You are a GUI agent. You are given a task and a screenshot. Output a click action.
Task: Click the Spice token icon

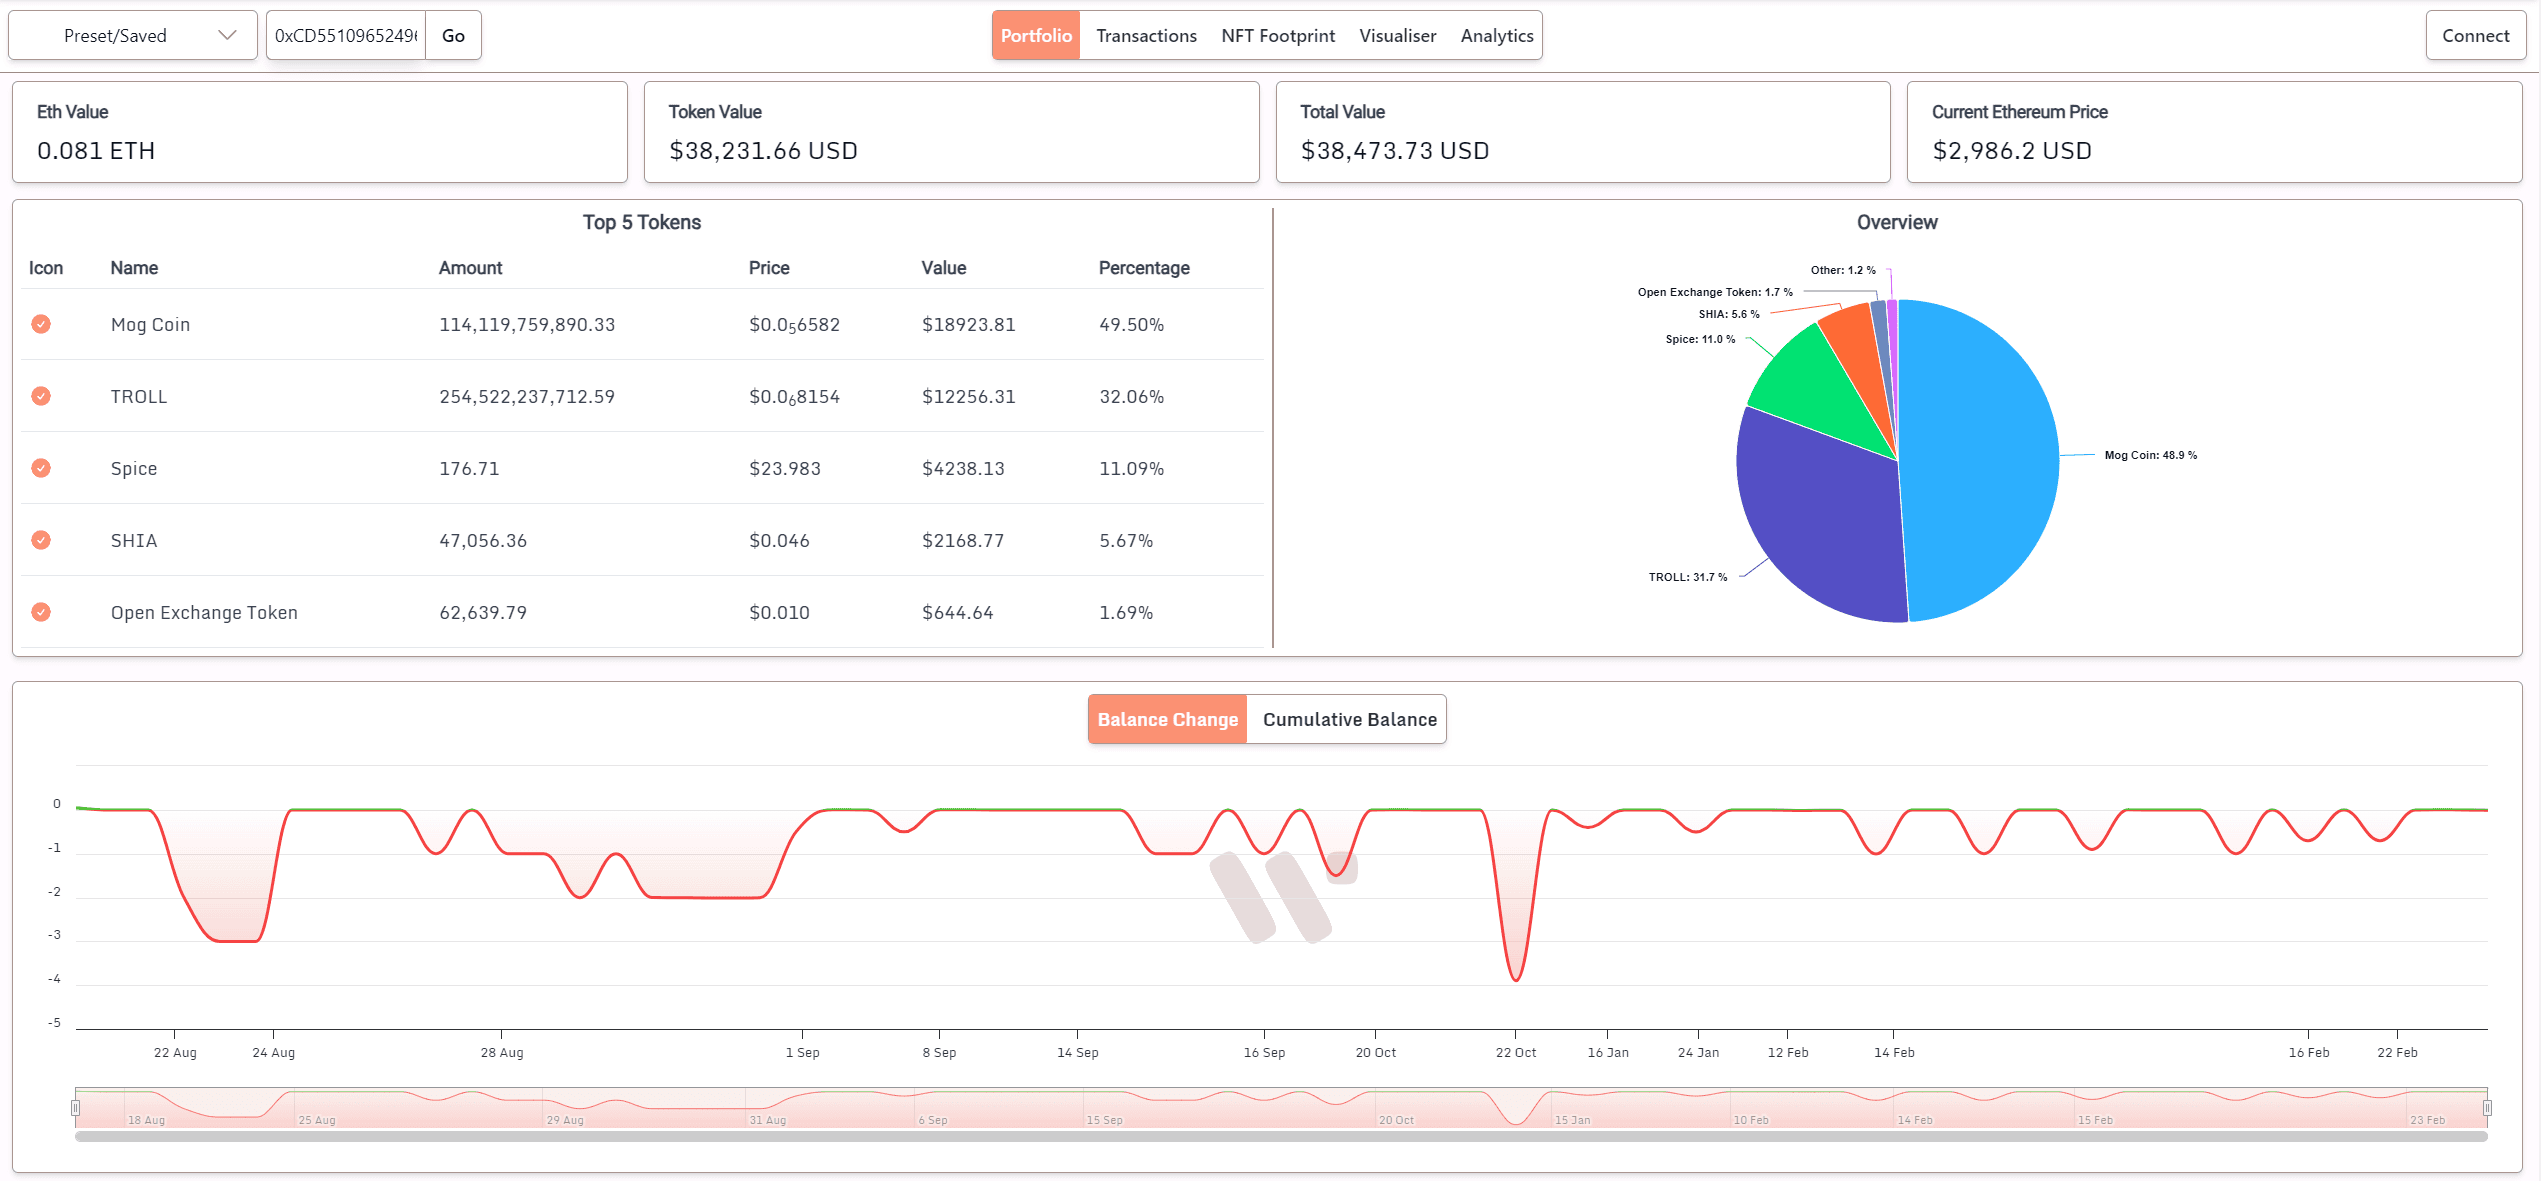[41, 468]
